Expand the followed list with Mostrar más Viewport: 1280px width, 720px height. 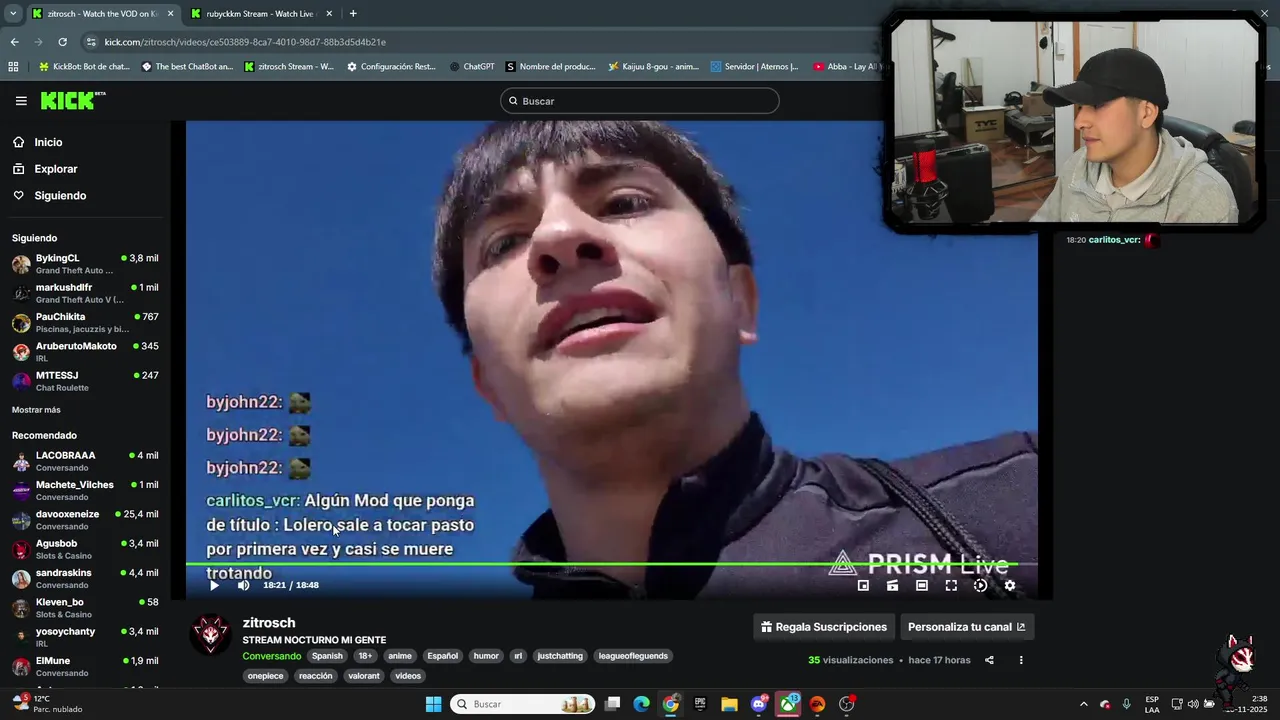tap(36, 410)
